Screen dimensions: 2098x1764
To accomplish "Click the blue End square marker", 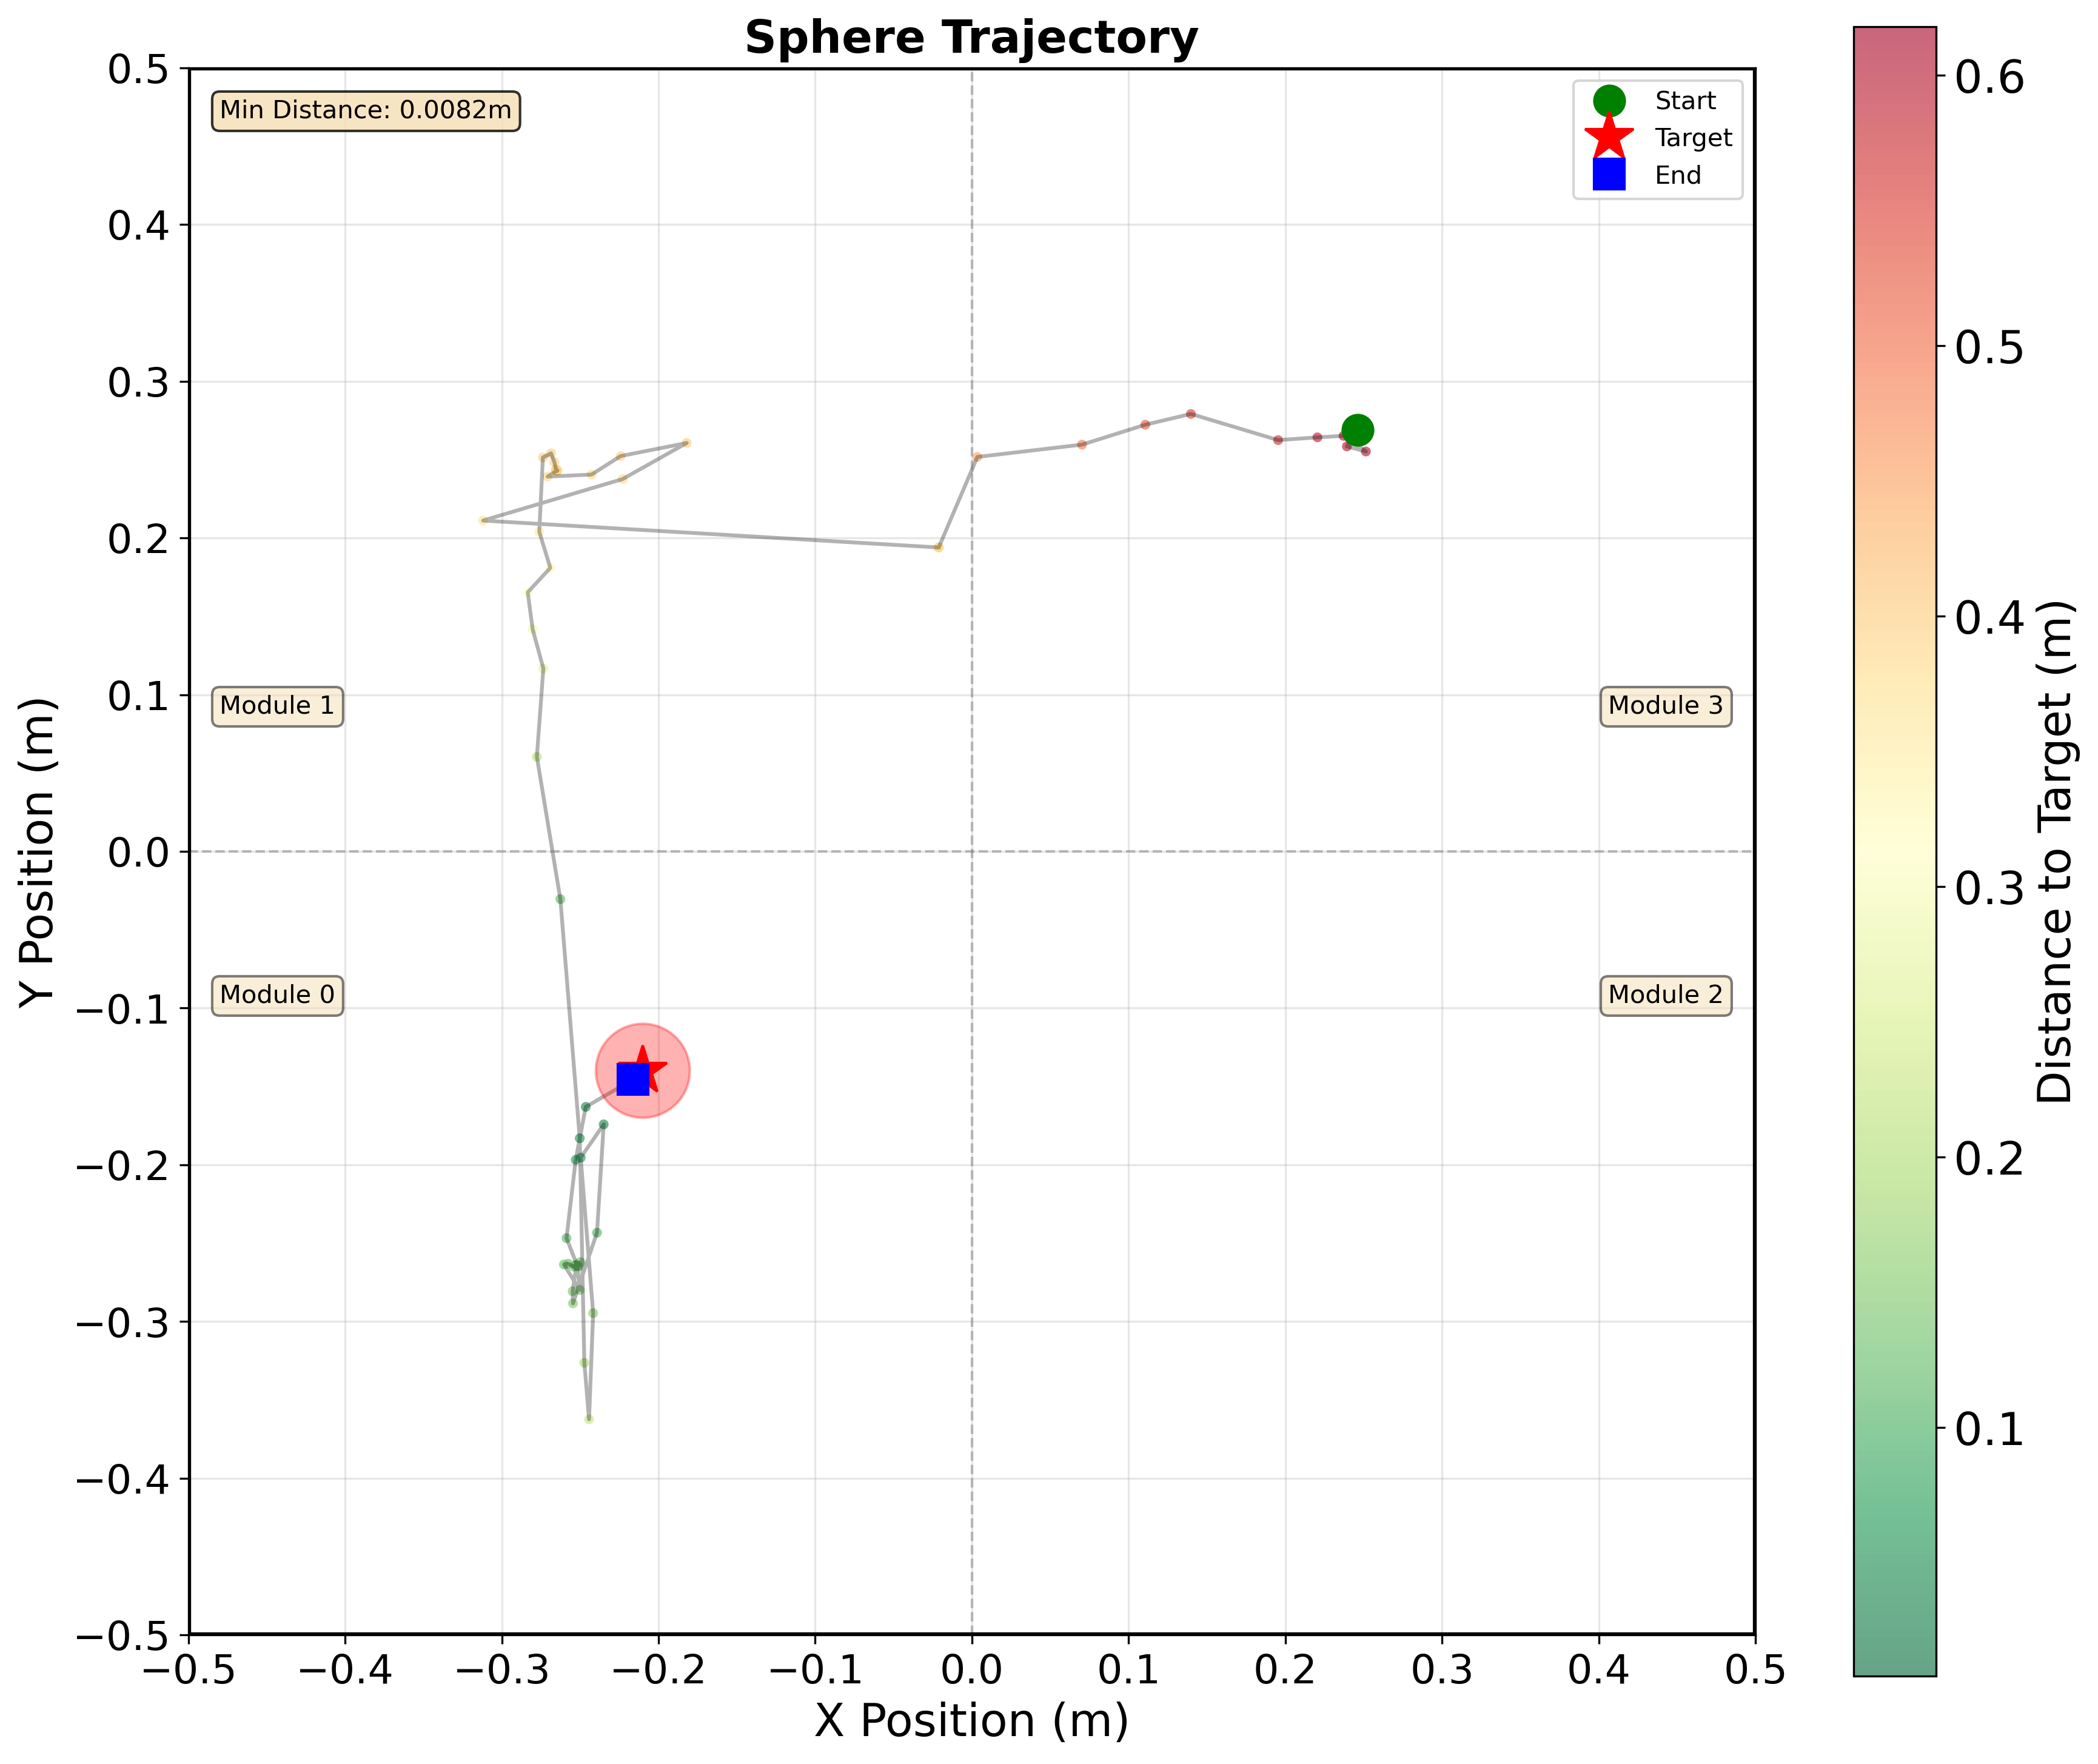I will pyautogui.click(x=632, y=1079).
